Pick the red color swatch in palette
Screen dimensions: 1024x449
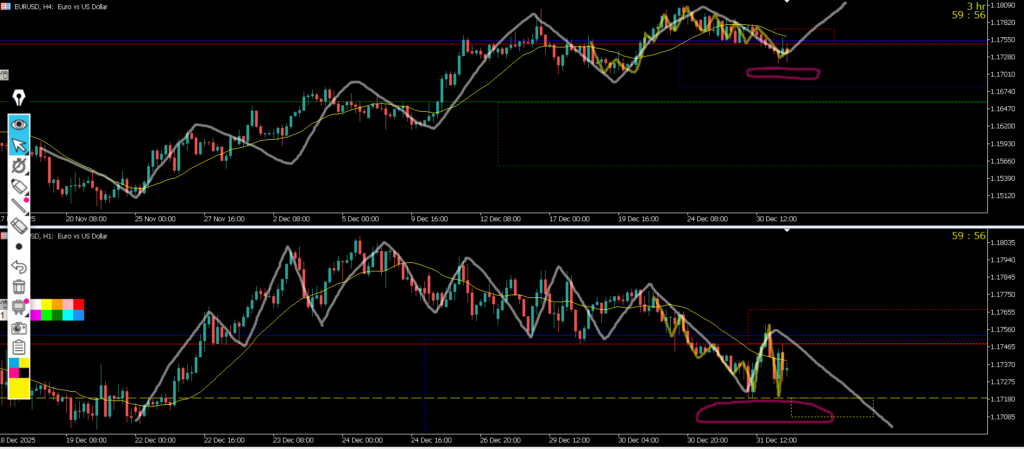(x=79, y=304)
